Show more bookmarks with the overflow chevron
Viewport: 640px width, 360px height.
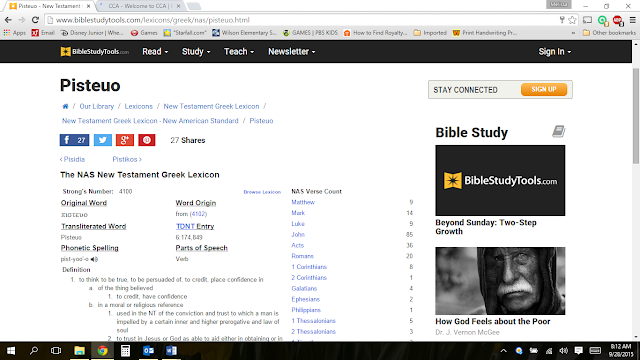pyautogui.click(x=573, y=33)
